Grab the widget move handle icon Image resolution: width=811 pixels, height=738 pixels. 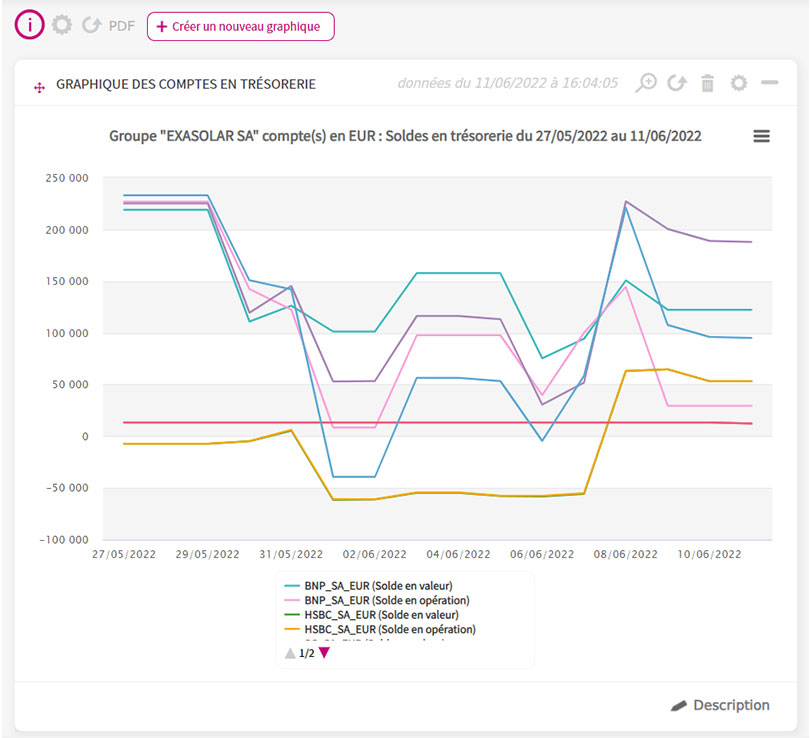(39, 87)
